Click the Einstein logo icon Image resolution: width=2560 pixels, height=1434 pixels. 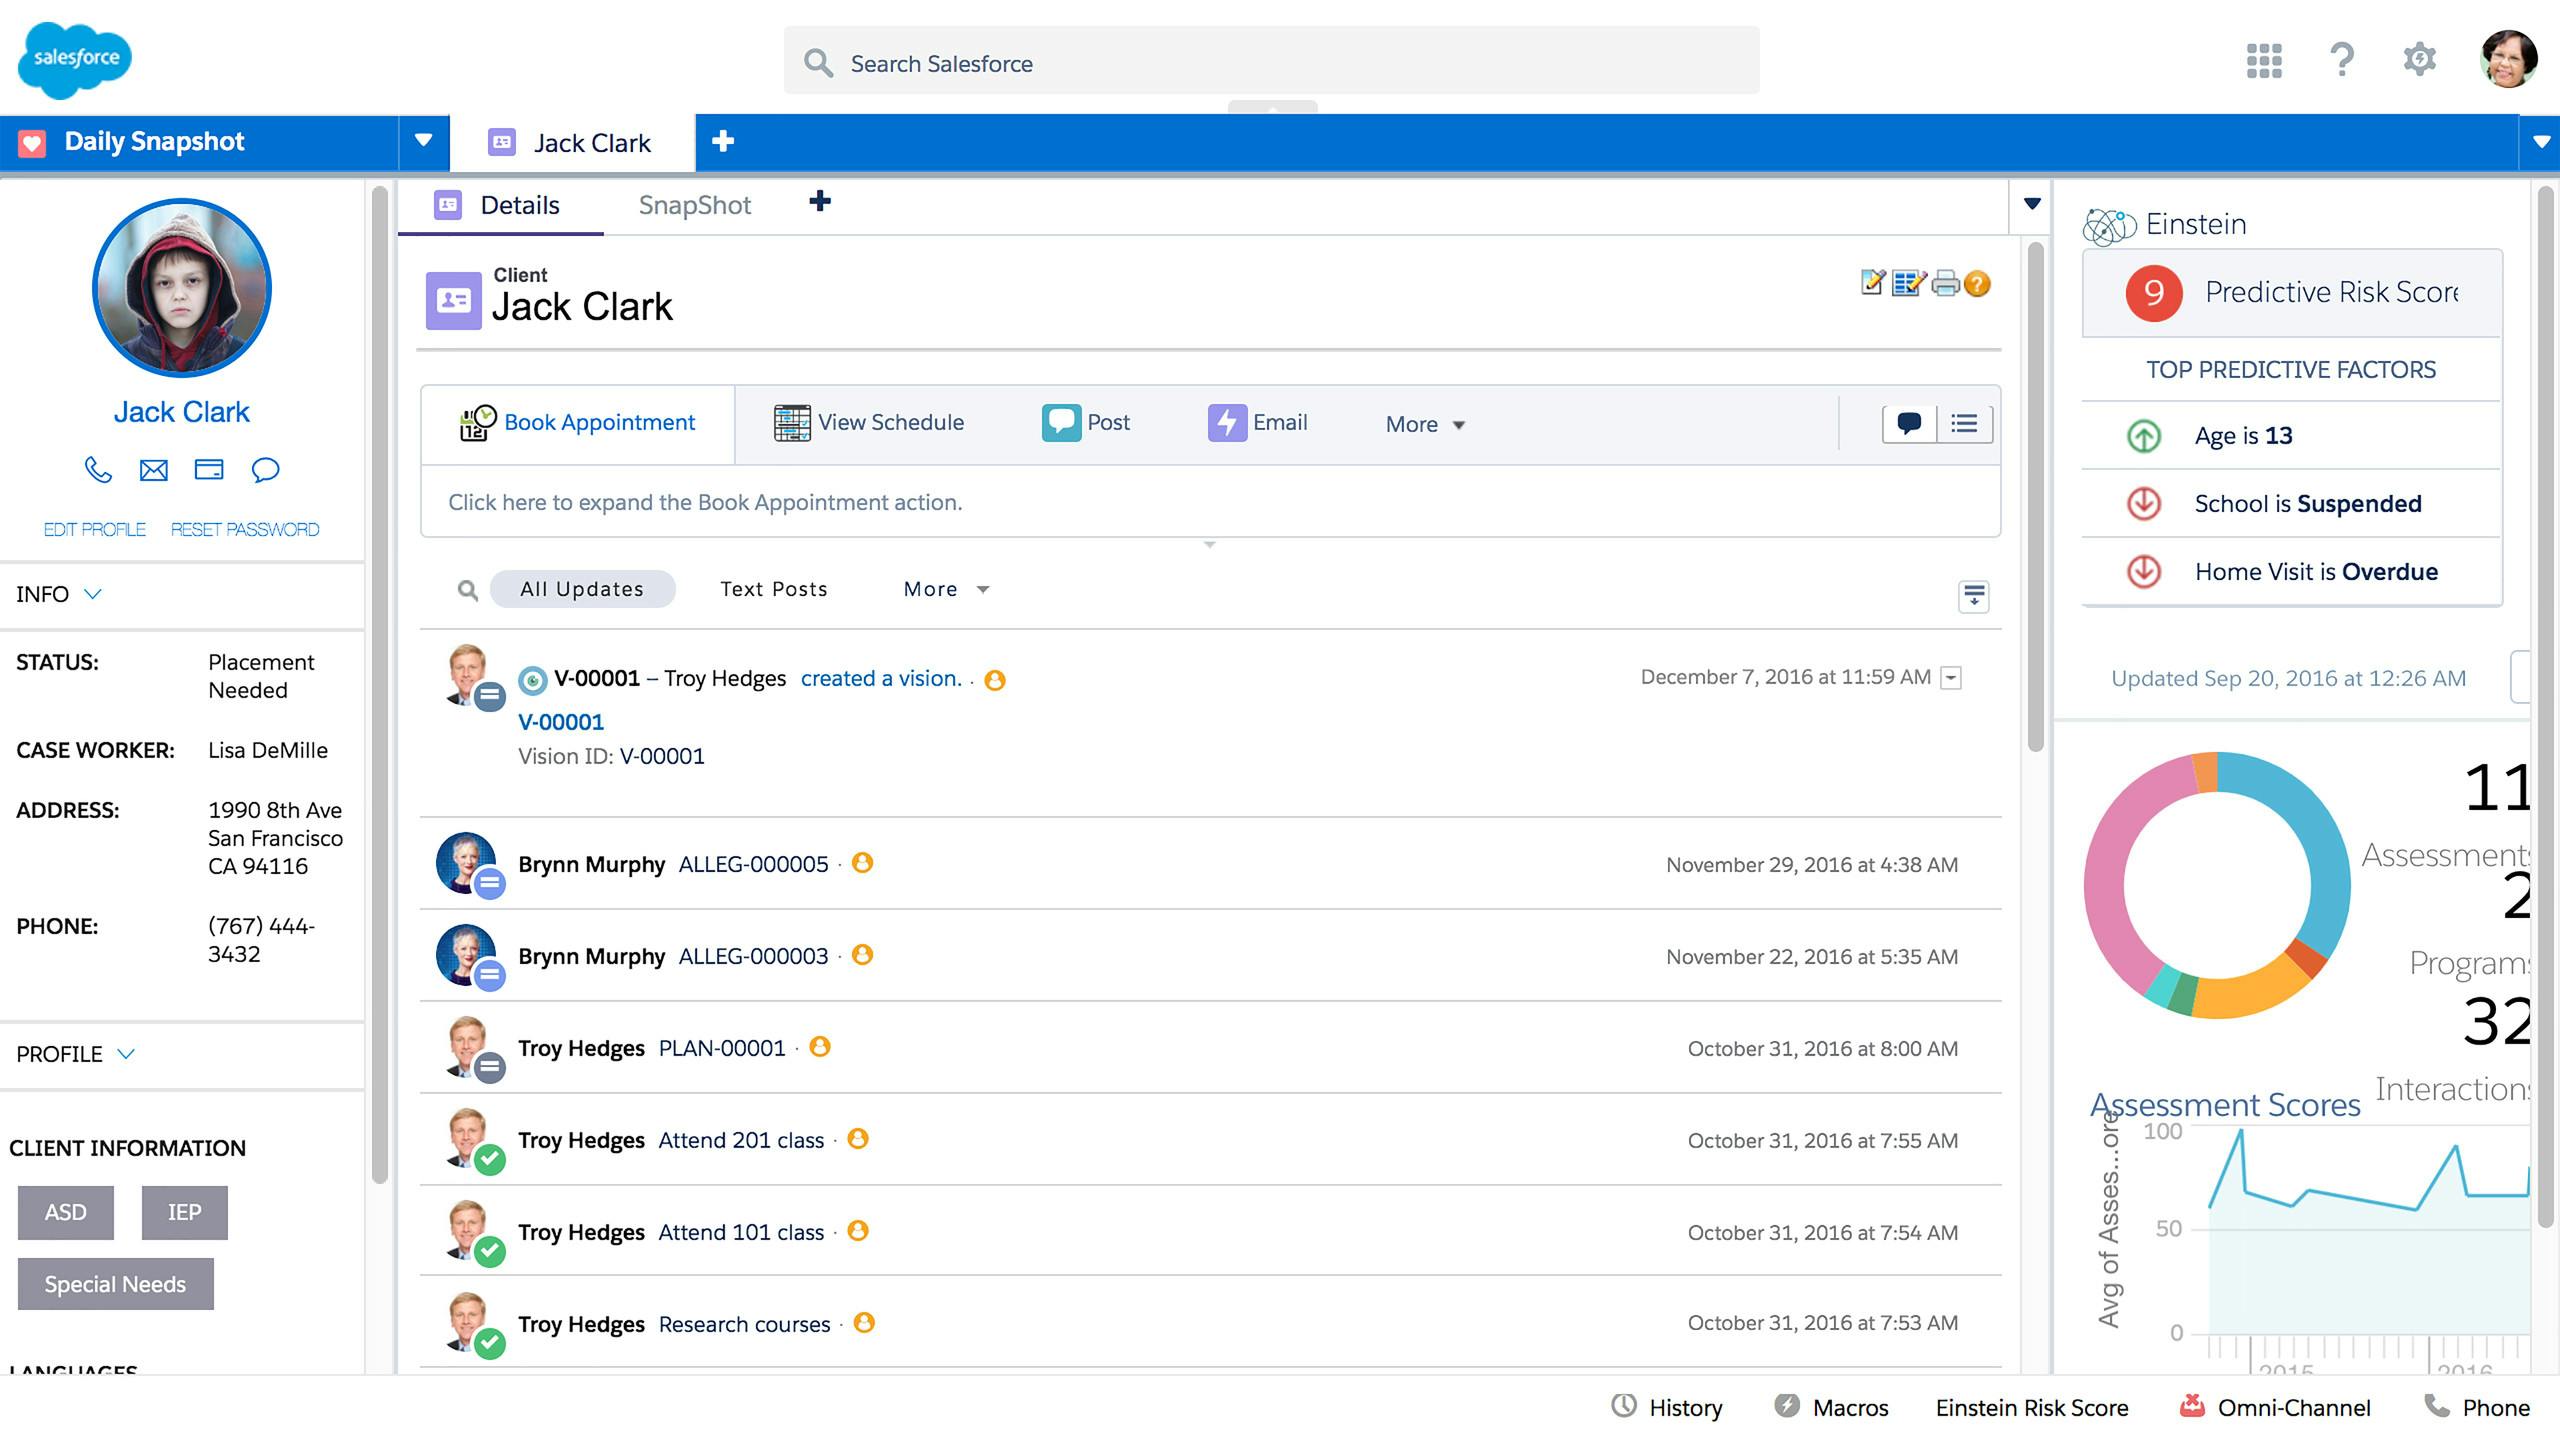click(2109, 225)
